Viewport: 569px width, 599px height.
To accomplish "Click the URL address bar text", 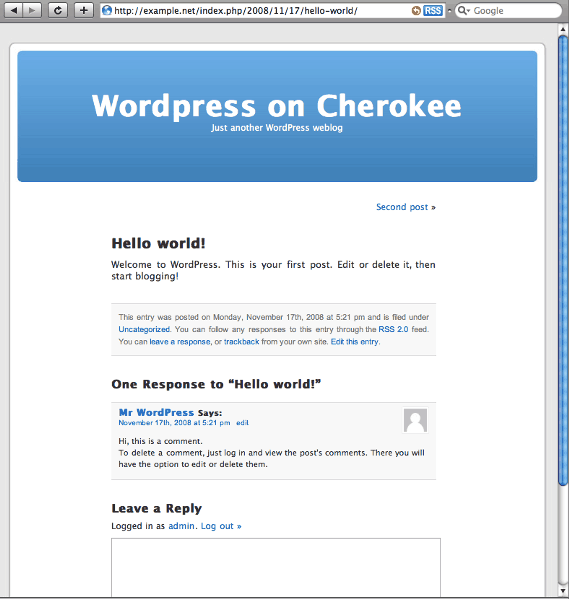I will tap(236, 10).
